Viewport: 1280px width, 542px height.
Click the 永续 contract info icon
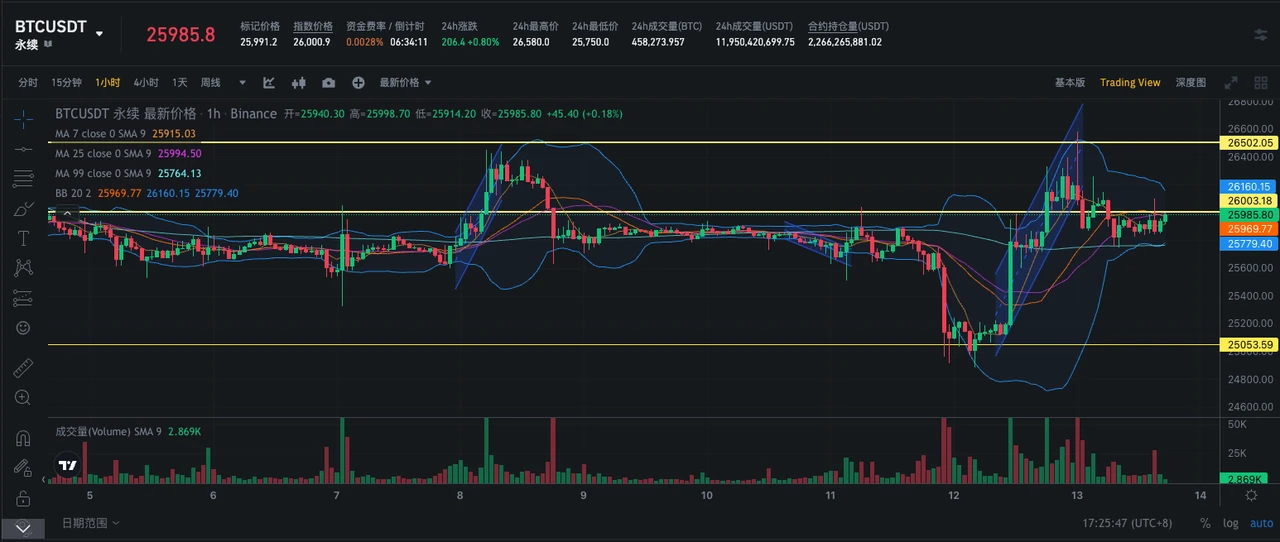click(x=48, y=45)
